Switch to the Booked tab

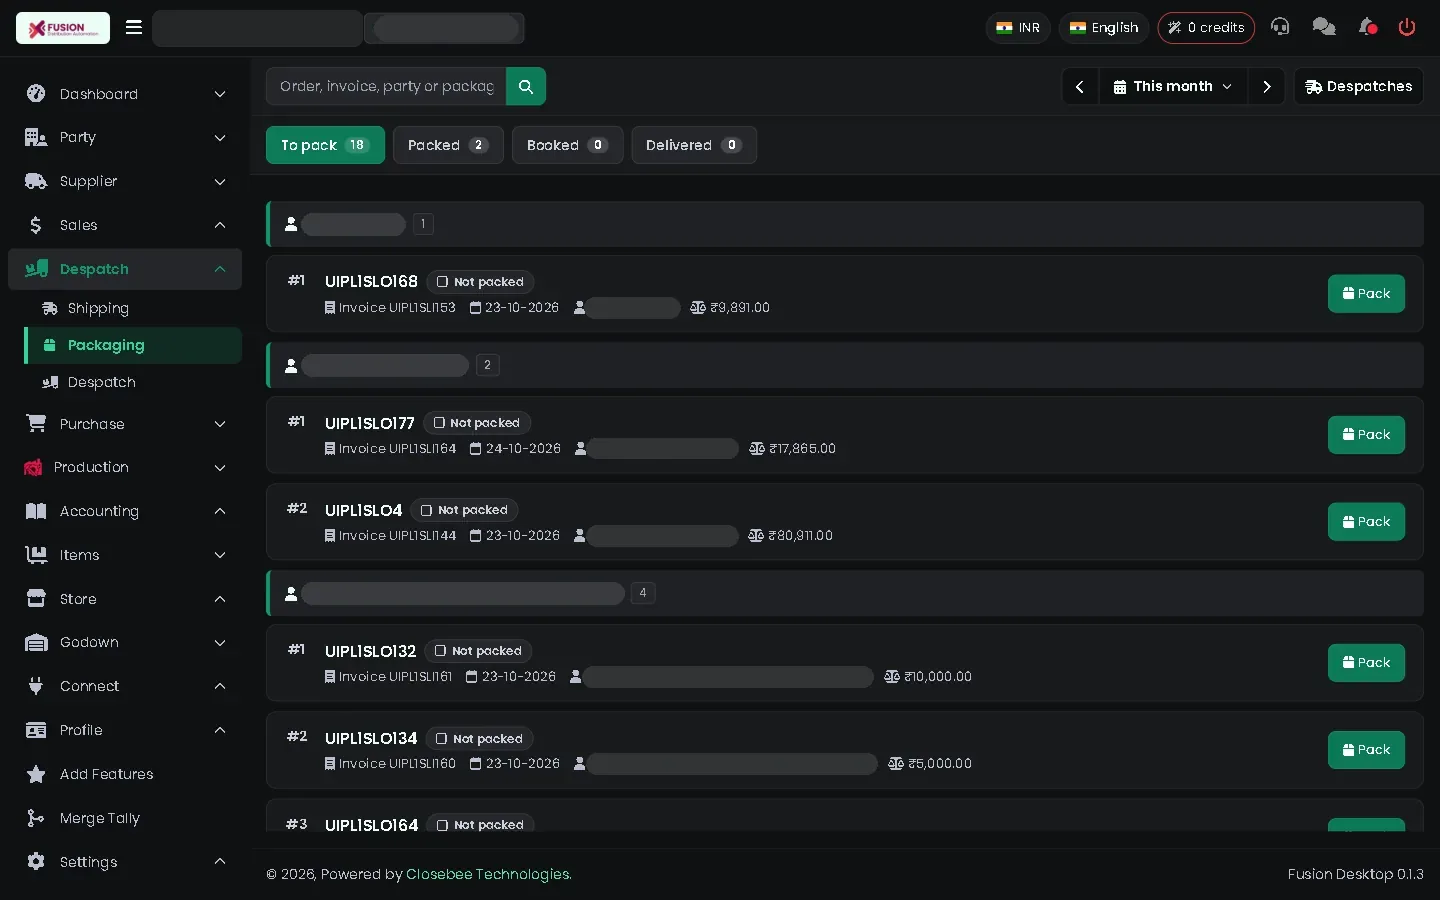coord(567,145)
